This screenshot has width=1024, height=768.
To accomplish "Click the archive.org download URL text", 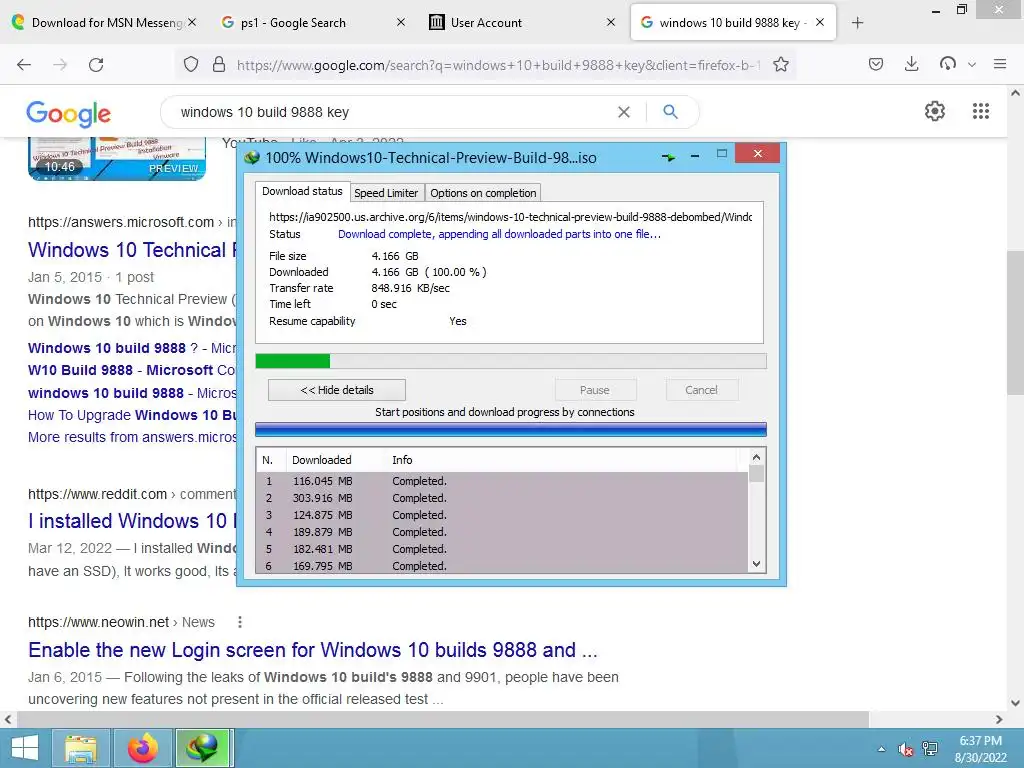I will (510, 217).
